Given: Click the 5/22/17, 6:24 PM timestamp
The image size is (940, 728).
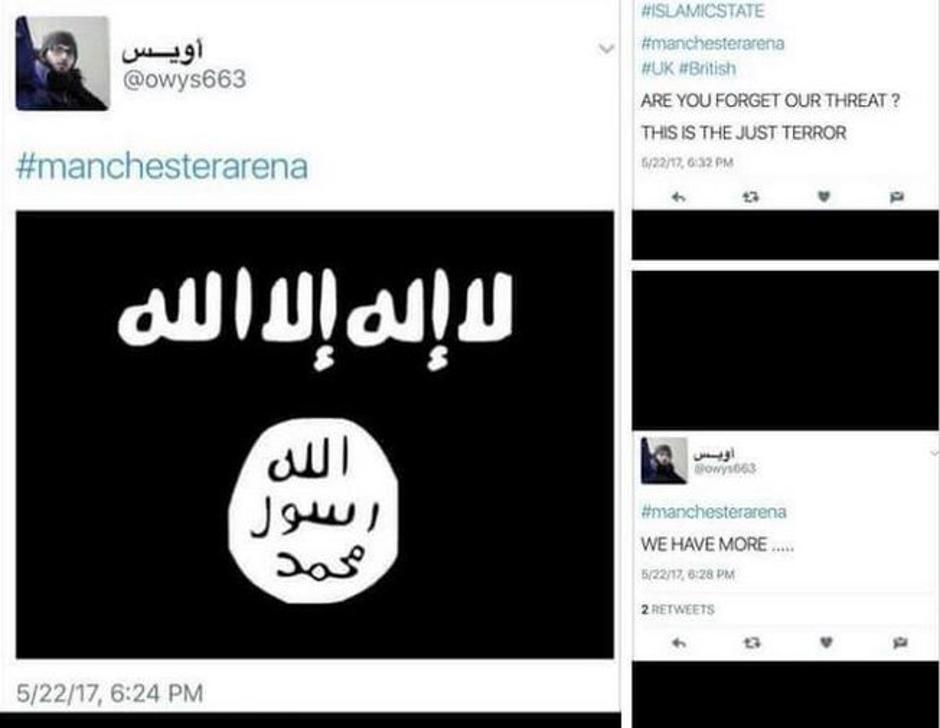Looking at the screenshot, I should point(110,693).
